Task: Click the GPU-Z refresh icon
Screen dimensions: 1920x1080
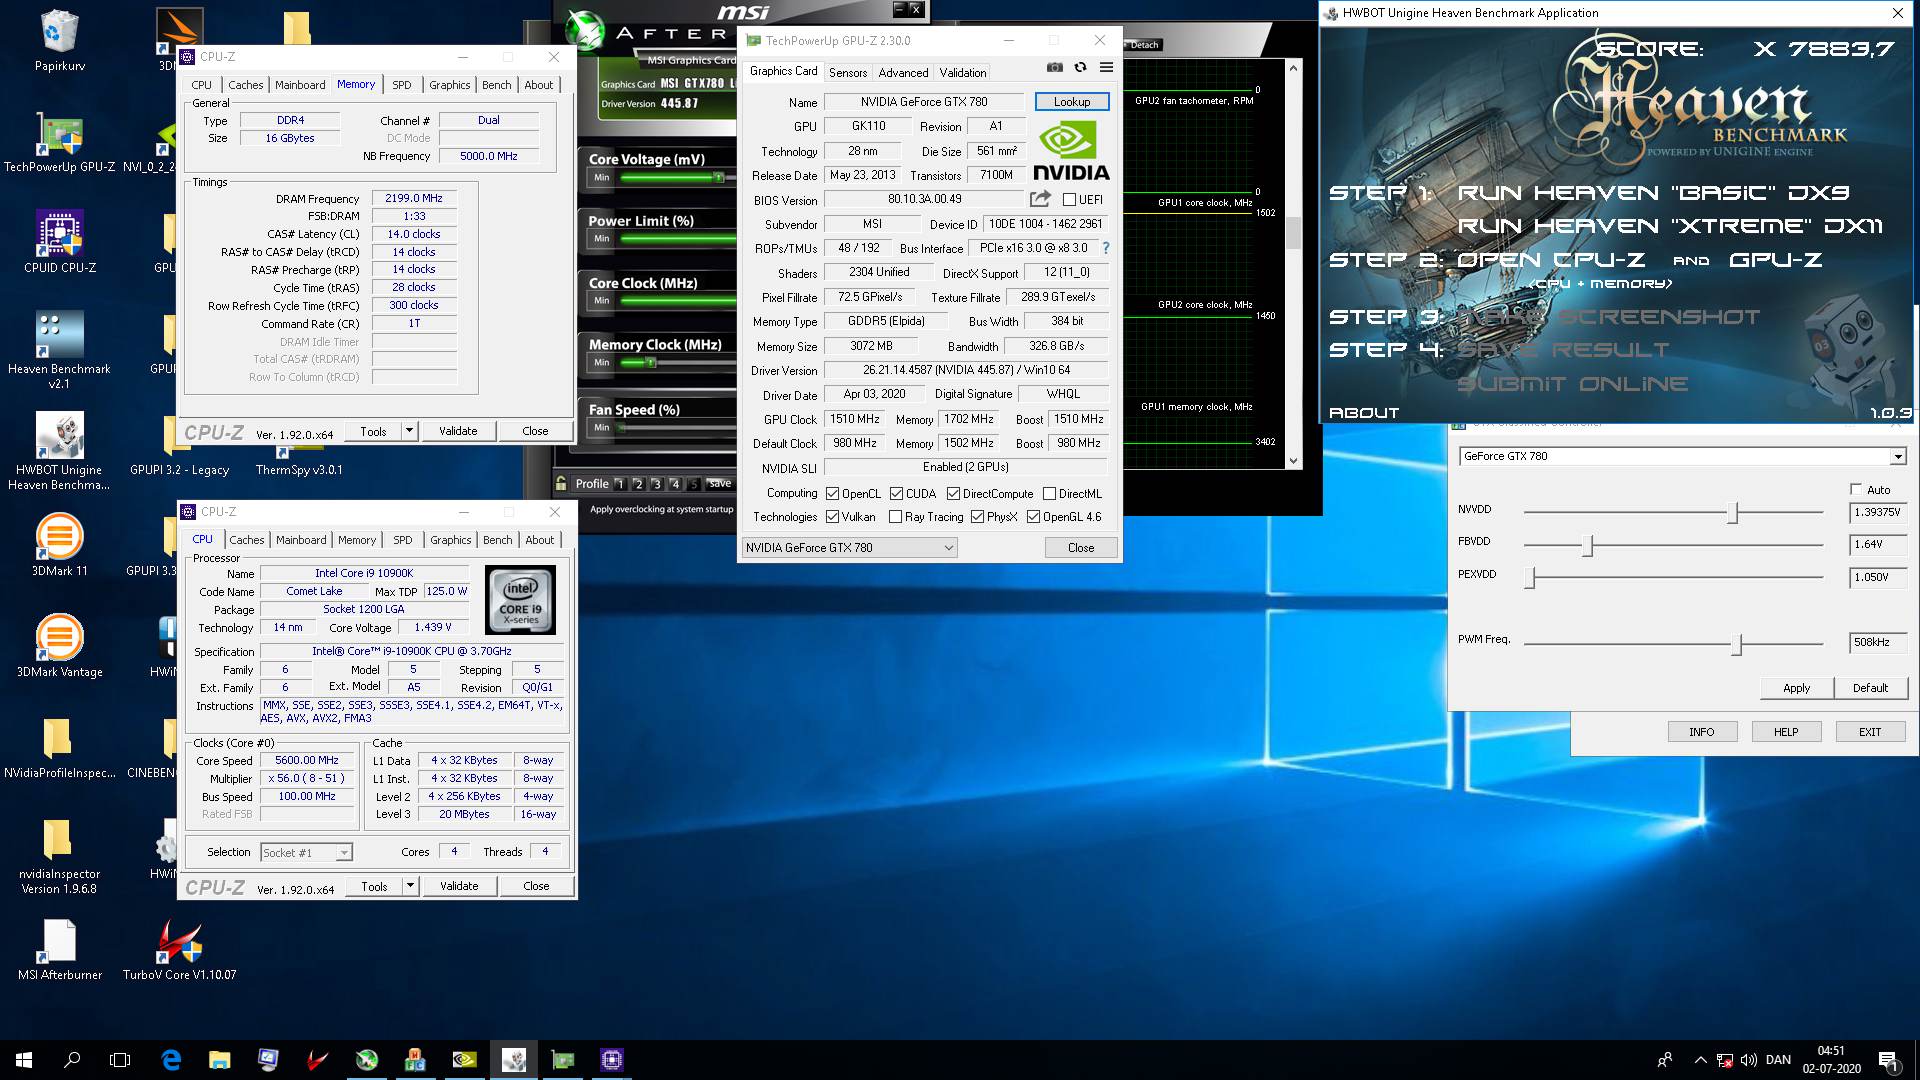Action: pos(1080,67)
